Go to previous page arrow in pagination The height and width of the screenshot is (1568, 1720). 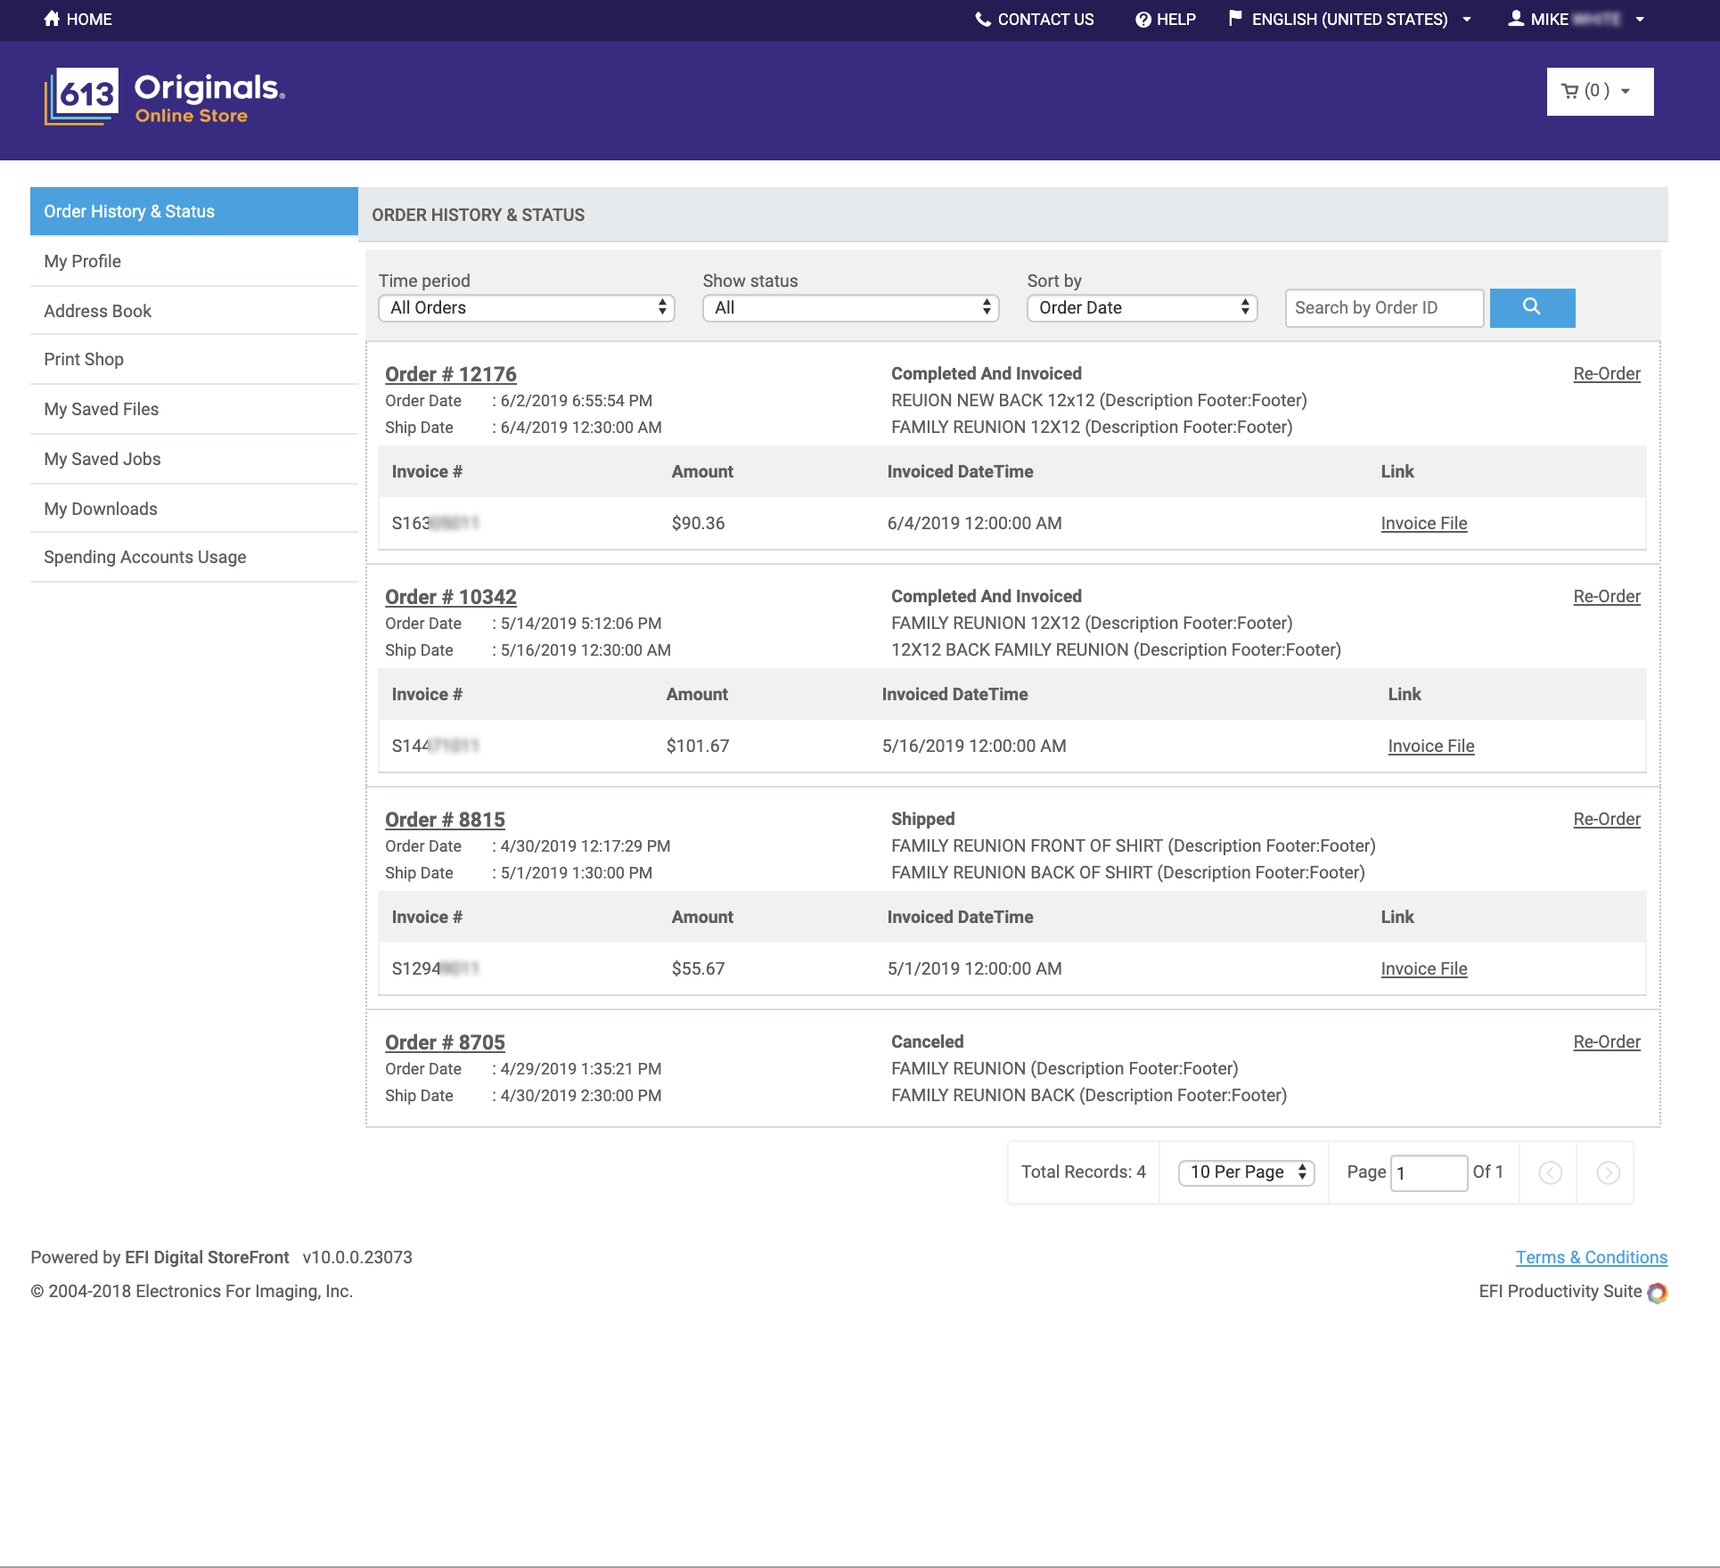click(x=1549, y=1172)
